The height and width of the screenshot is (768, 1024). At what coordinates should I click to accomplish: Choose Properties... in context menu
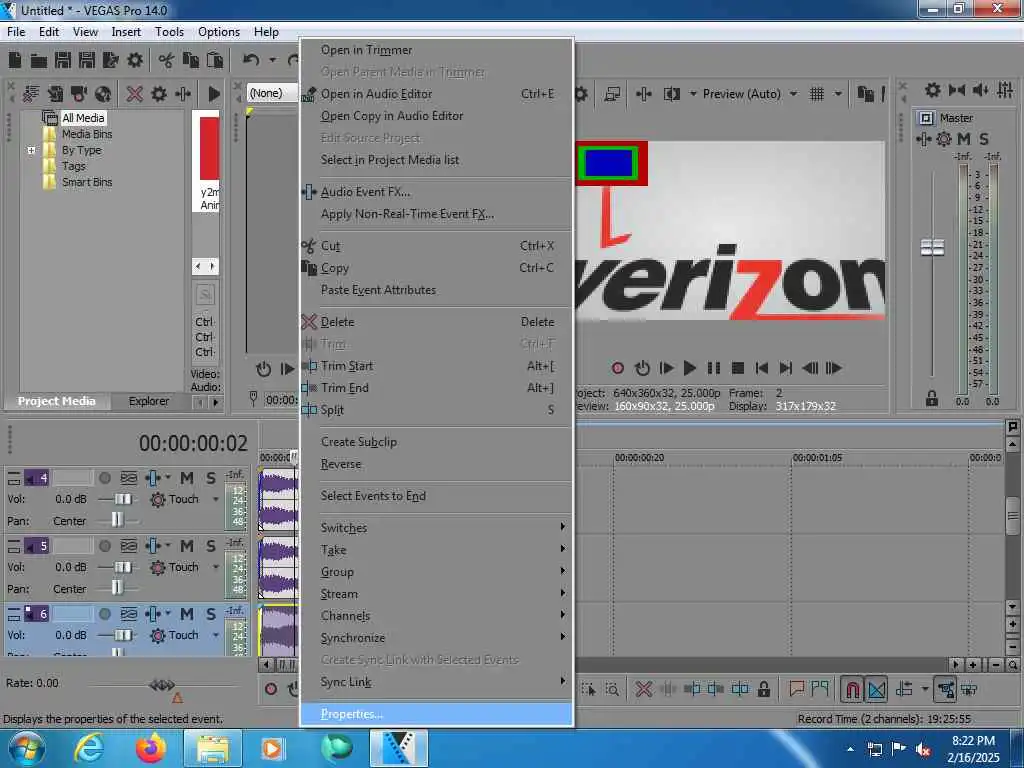coord(436,714)
